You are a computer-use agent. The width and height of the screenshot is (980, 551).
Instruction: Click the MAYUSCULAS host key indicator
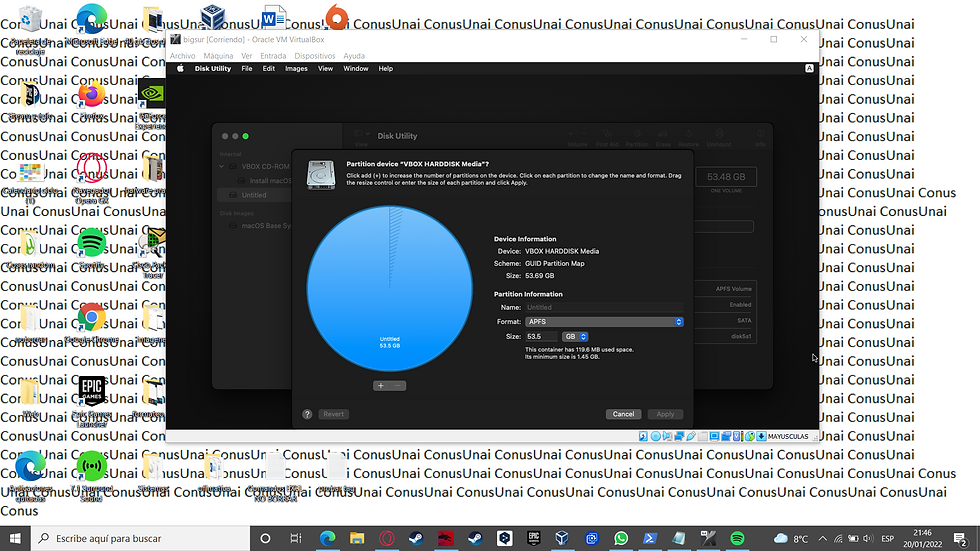point(788,437)
